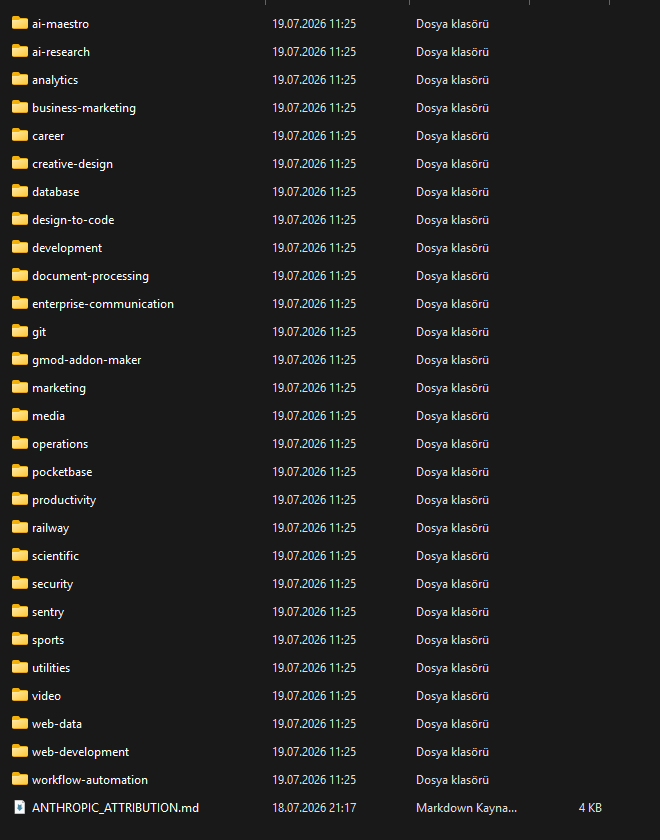Select the gmod-addon-maker folder name
Screen dimensions: 660x840
click(x=87, y=360)
